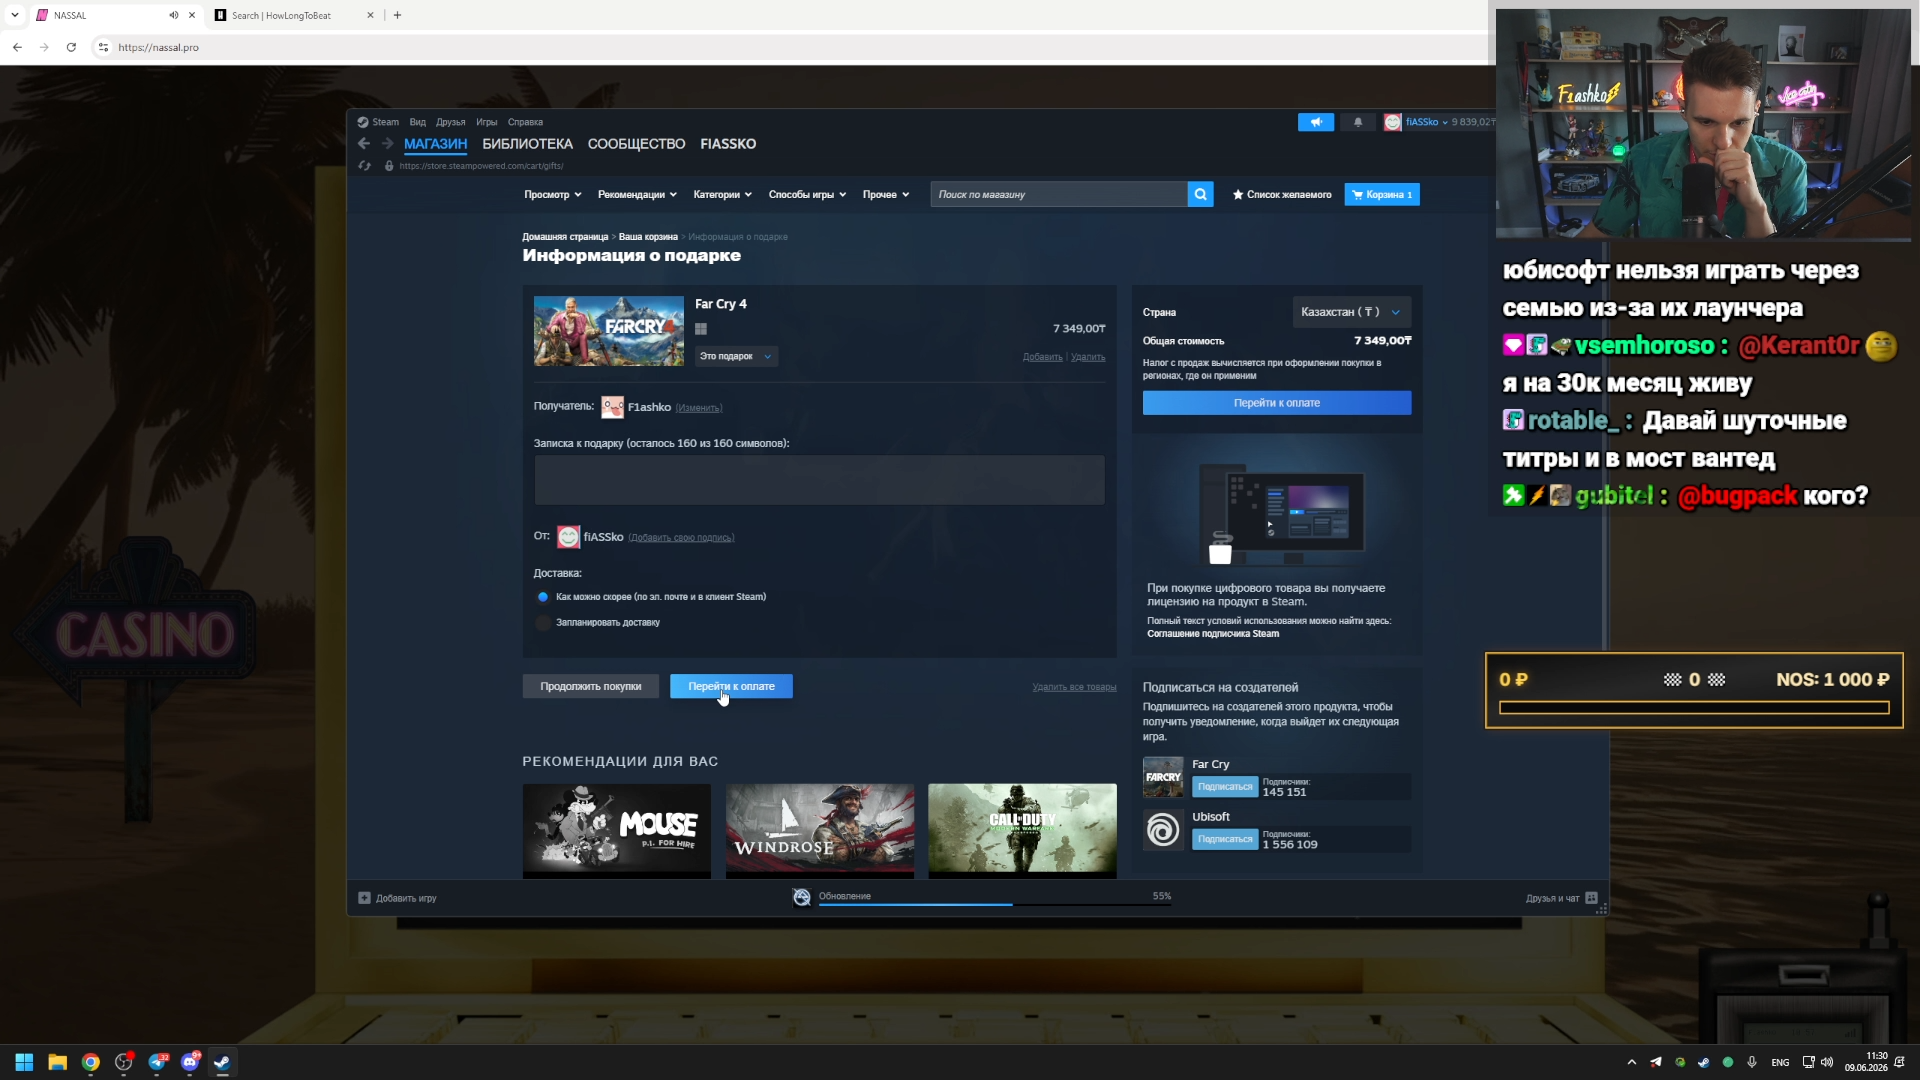Click the Перейти к оплате button below delivery
Image resolution: width=1920 pixels, height=1080 pixels.
(x=731, y=686)
